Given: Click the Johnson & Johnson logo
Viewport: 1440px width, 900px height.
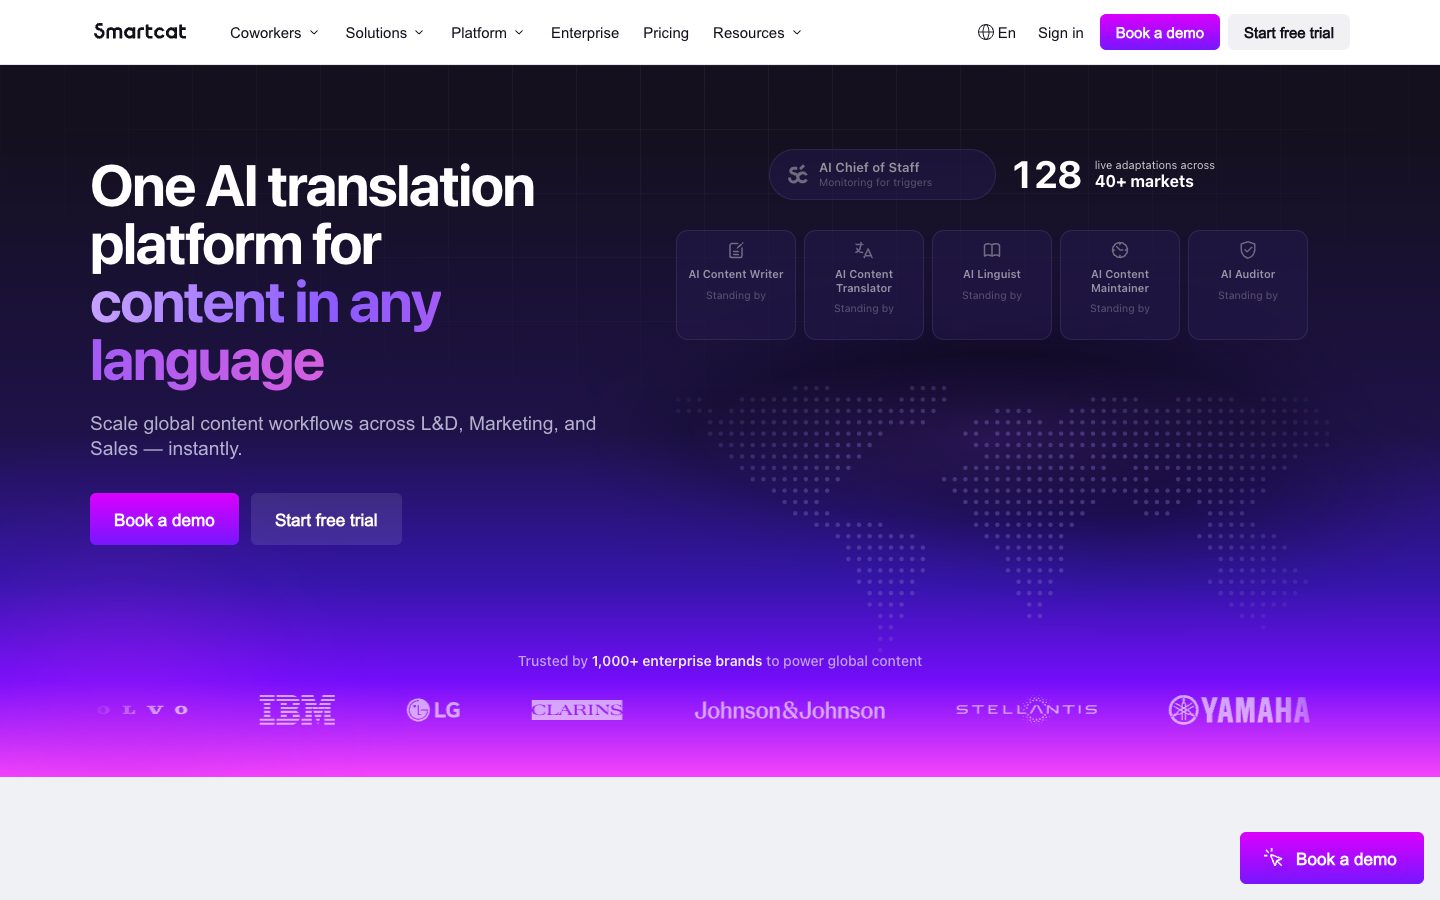Looking at the screenshot, I should coord(790,711).
